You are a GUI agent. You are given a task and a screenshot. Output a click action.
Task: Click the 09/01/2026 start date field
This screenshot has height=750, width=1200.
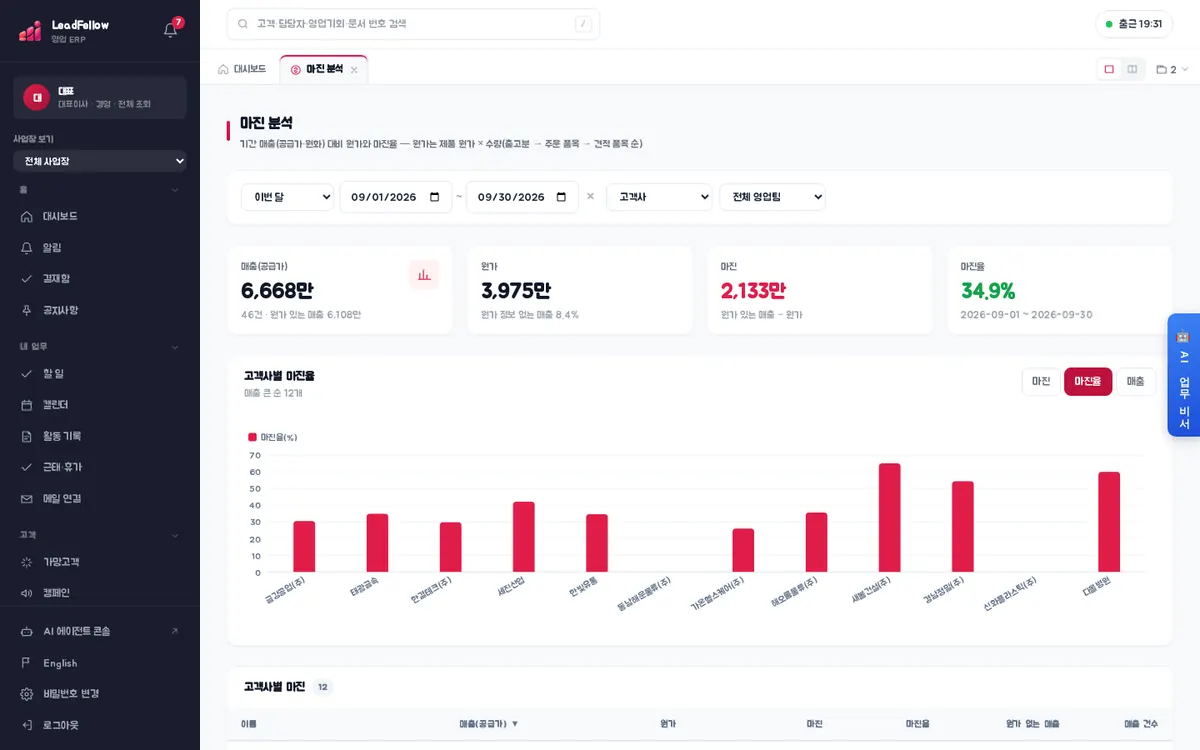(395, 197)
